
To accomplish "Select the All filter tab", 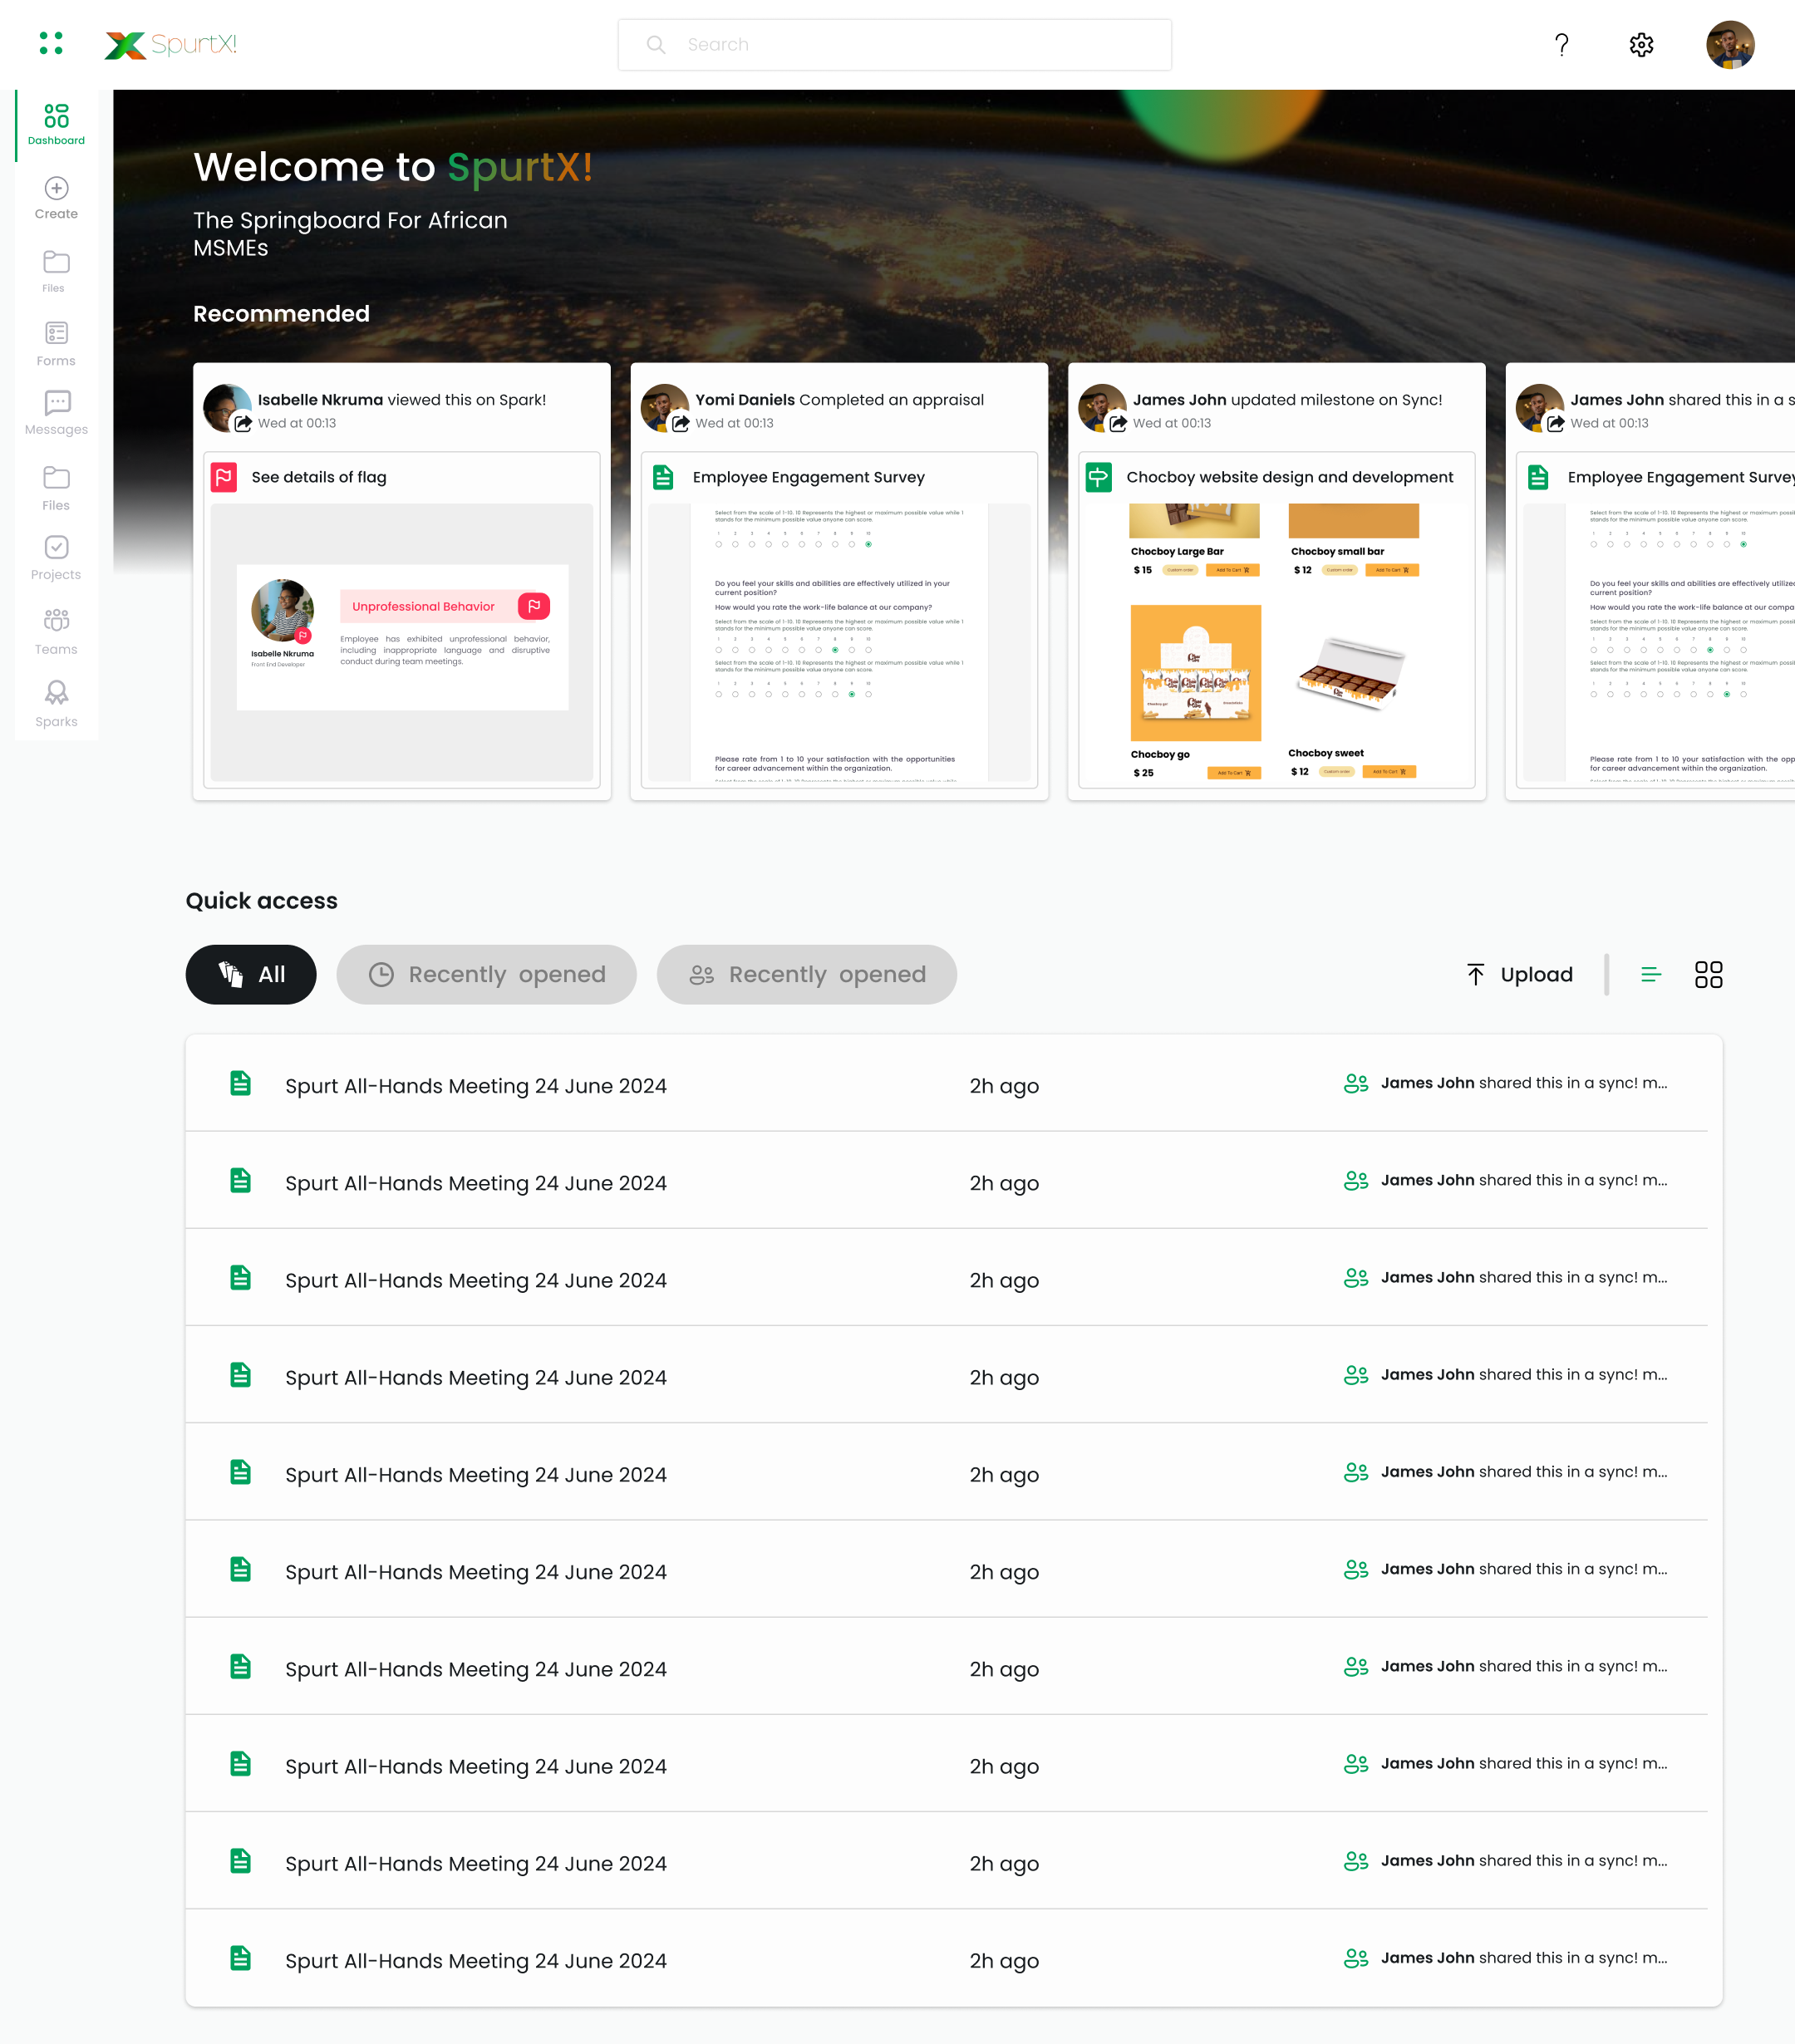I will [x=251, y=974].
